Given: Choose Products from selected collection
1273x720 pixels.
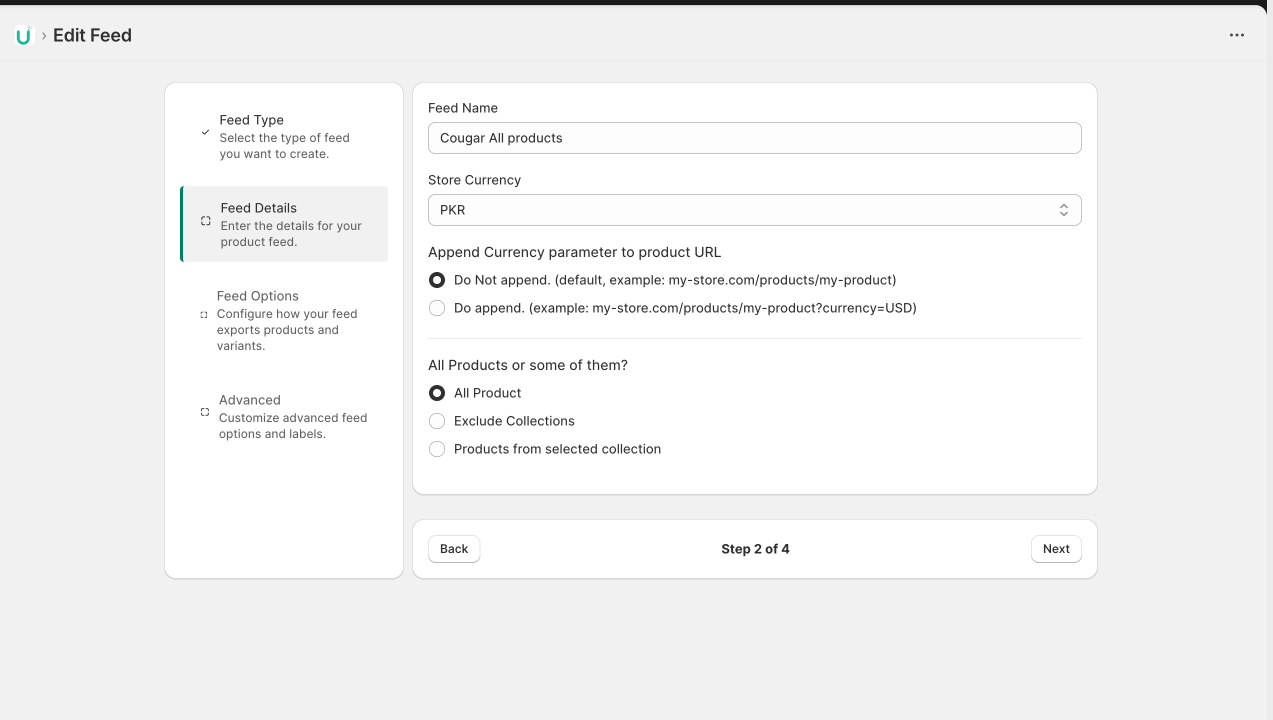Looking at the screenshot, I should (x=437, y=449).
